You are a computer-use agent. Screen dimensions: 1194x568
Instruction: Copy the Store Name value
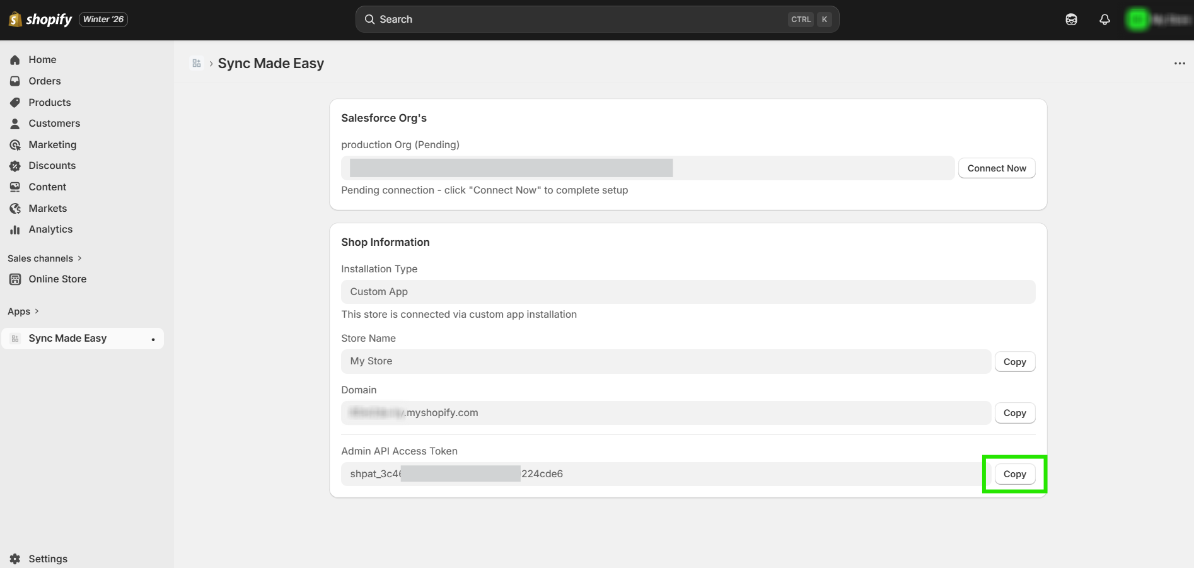pos(1014,362)
